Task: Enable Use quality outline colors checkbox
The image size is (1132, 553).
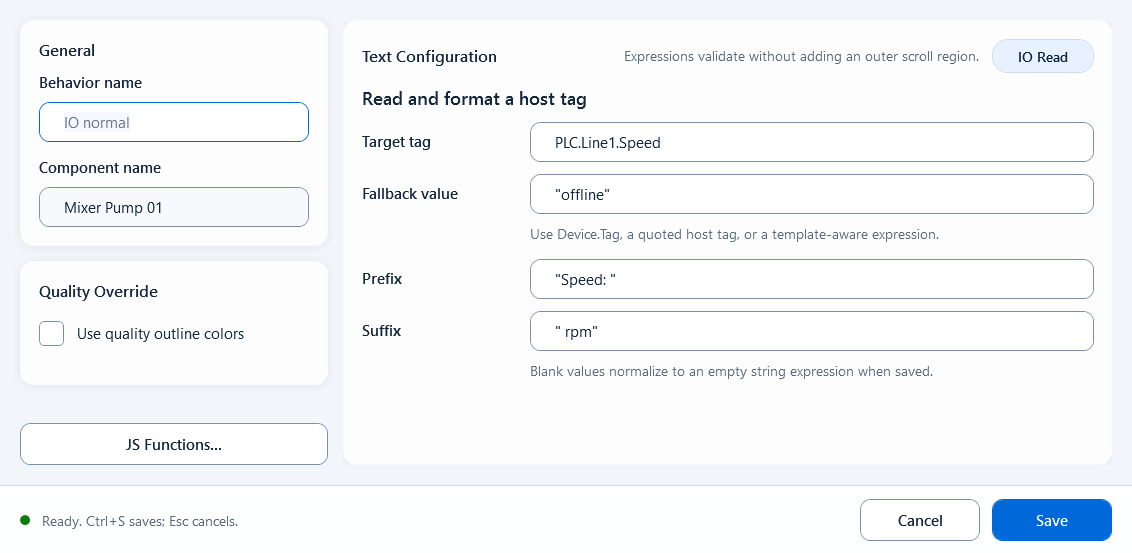Action: [51, 334]
